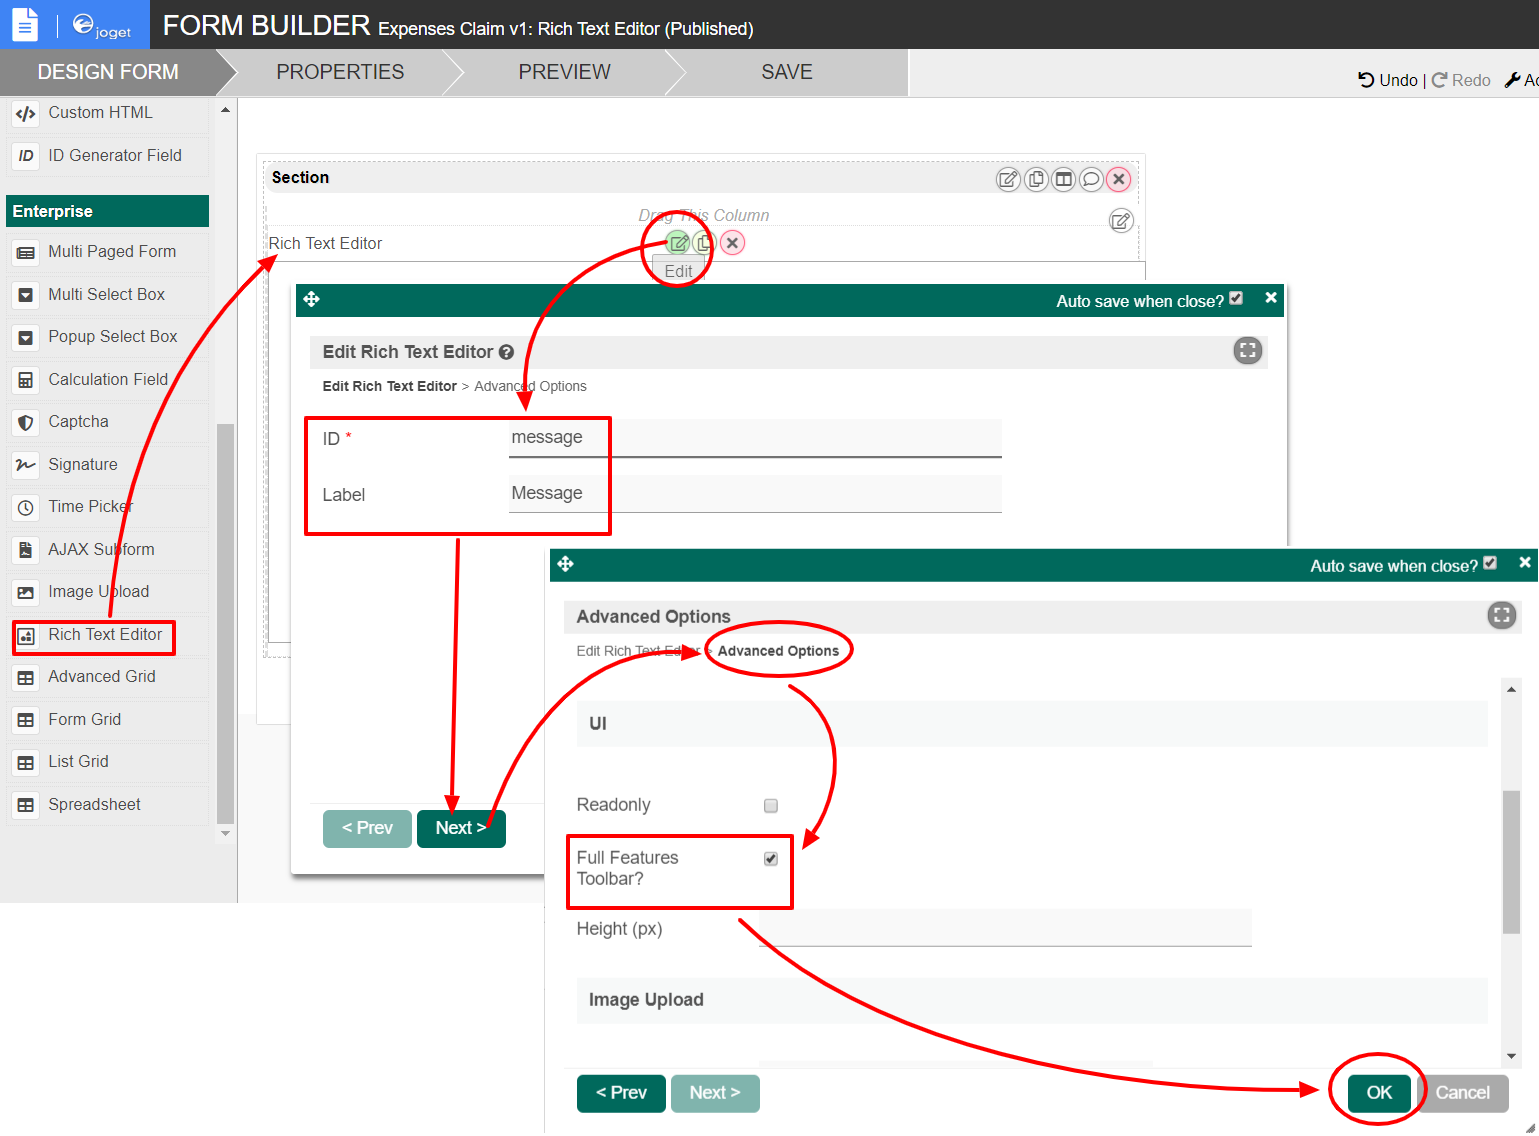Screen dimensions: 1539x1136
Task: Toggle Auto save when close in Advanced Options
Action: 1490,564
